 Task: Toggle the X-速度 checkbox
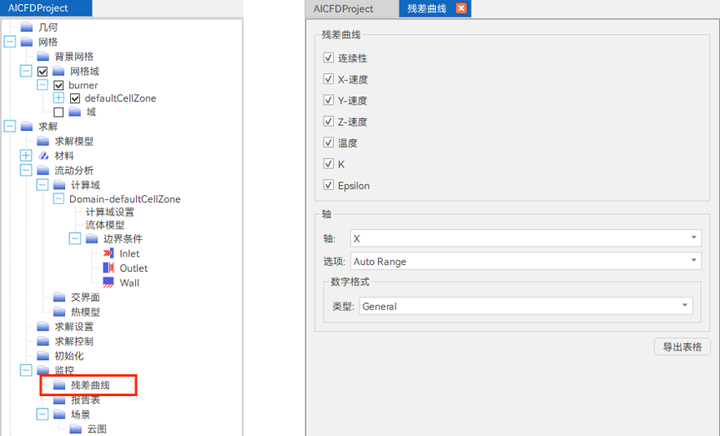click(328, 78)
